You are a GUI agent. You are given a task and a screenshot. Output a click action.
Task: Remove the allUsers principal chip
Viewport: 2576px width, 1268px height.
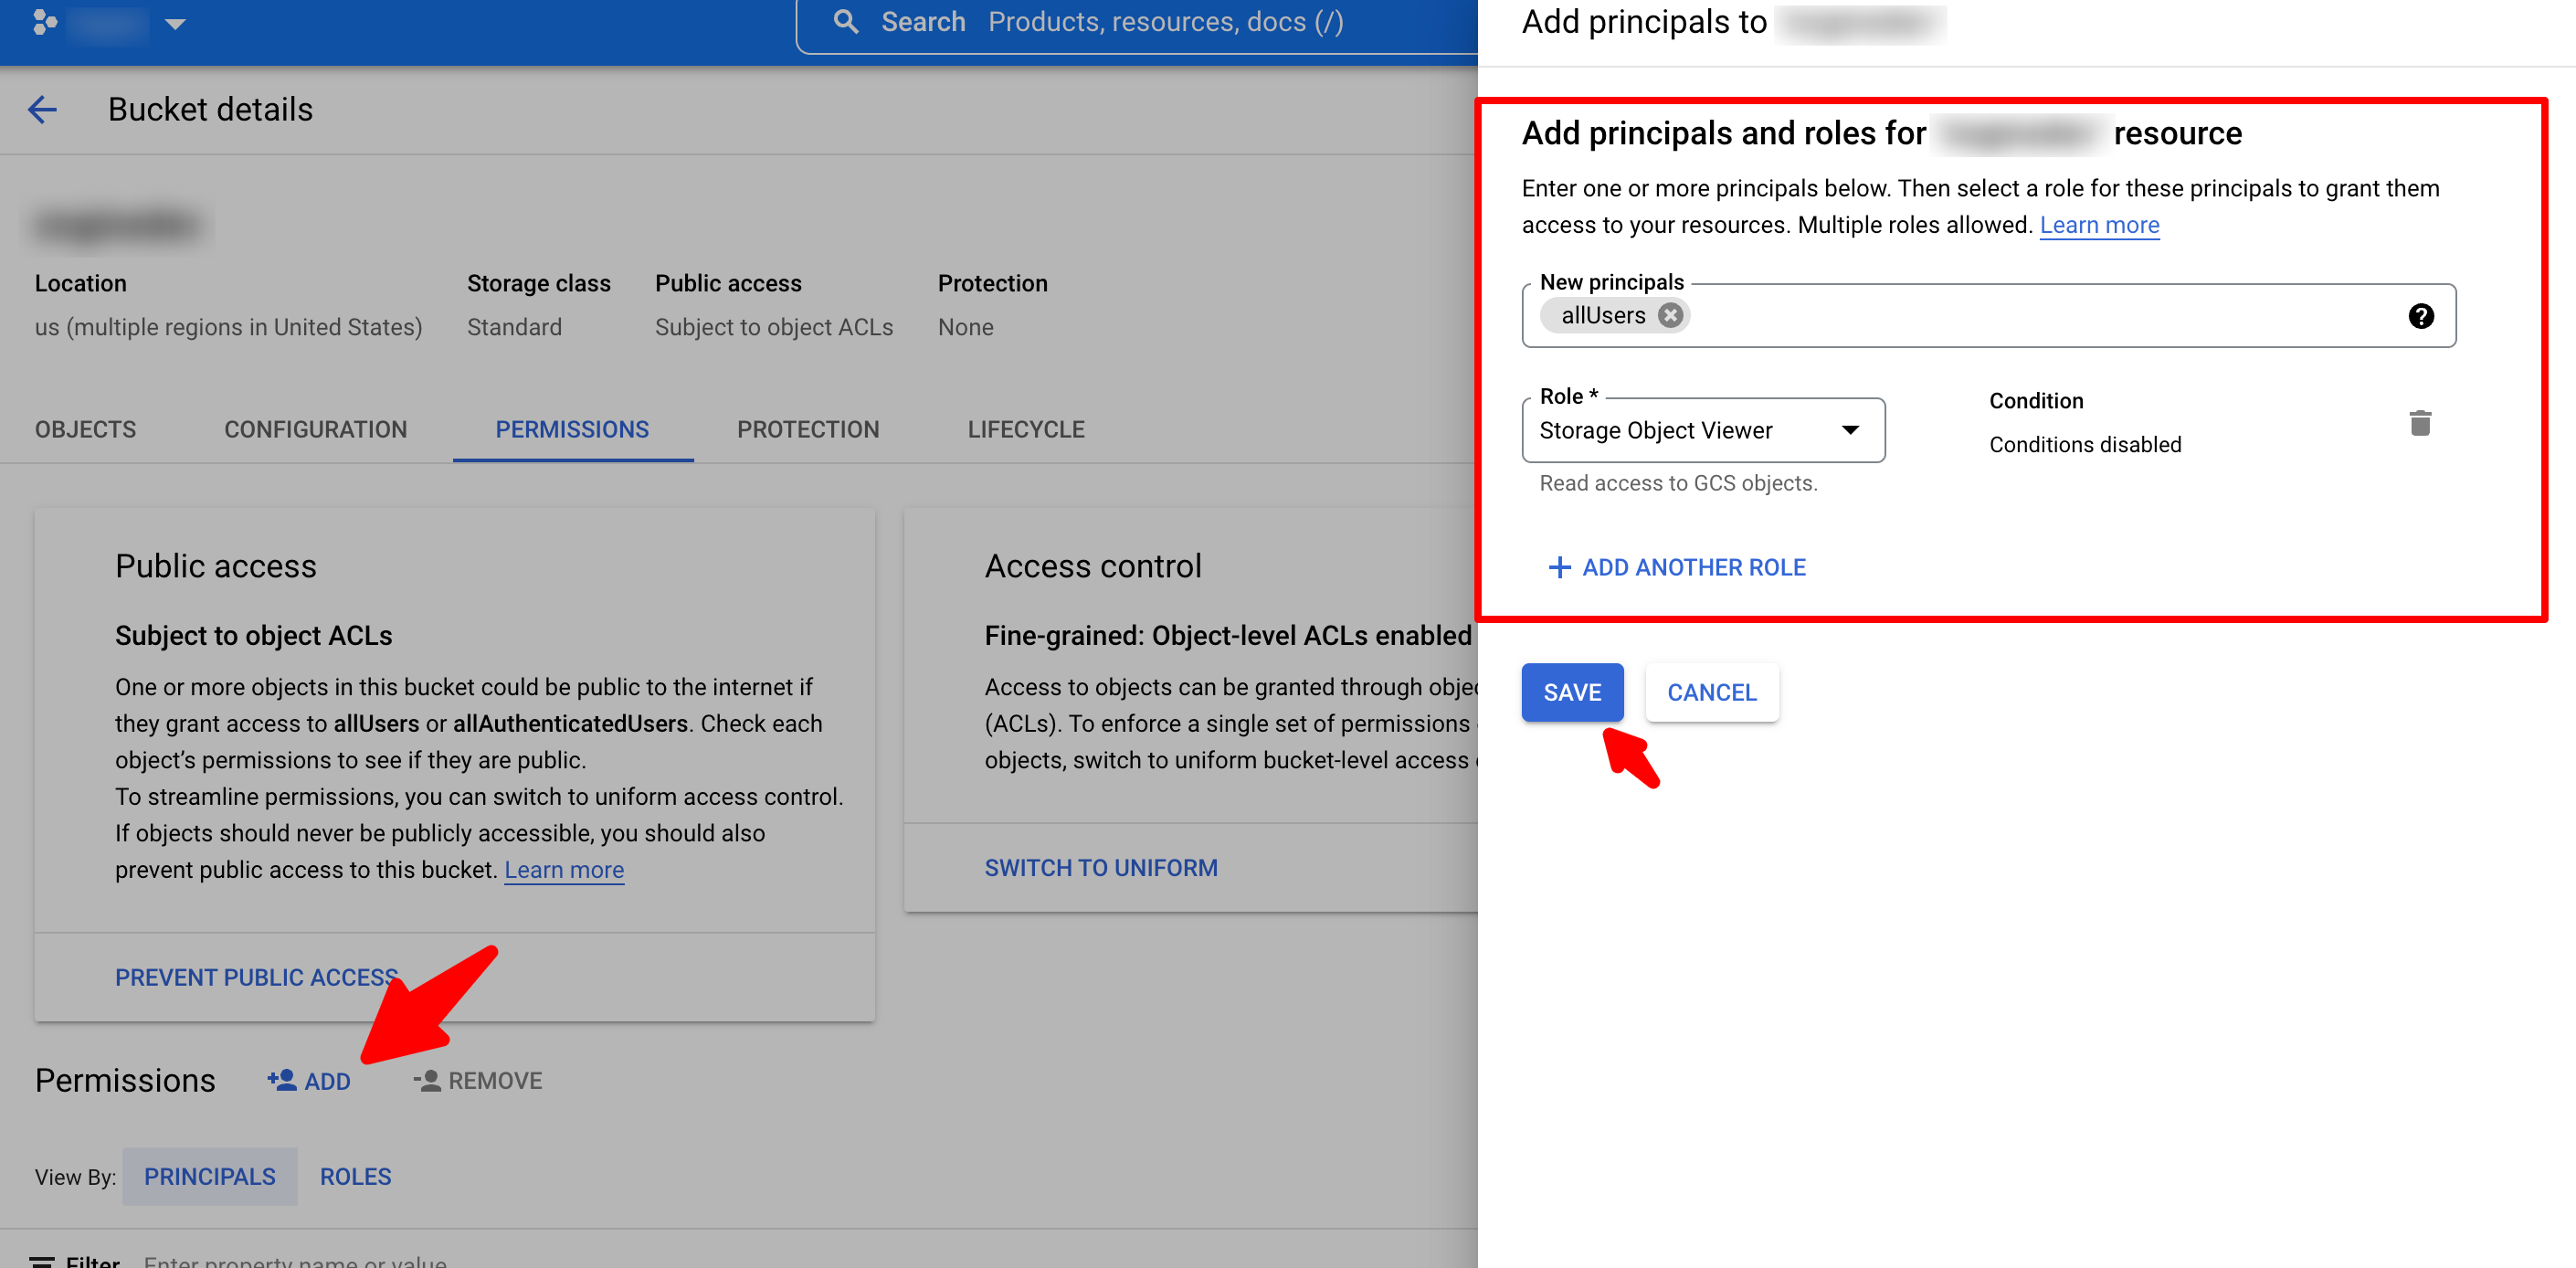click(x=1669, y=315)
